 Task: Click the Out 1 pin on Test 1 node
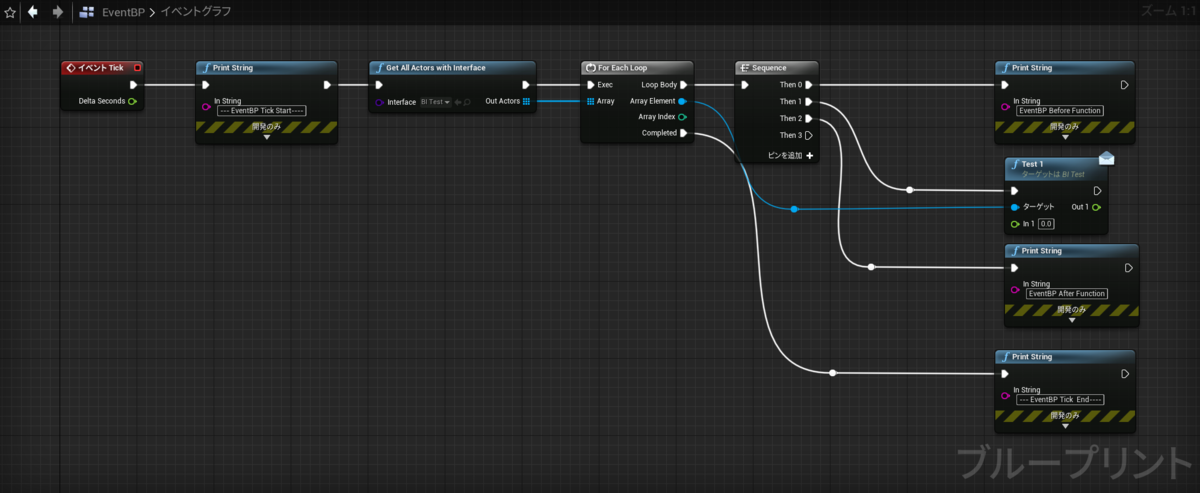[1097, 207]
